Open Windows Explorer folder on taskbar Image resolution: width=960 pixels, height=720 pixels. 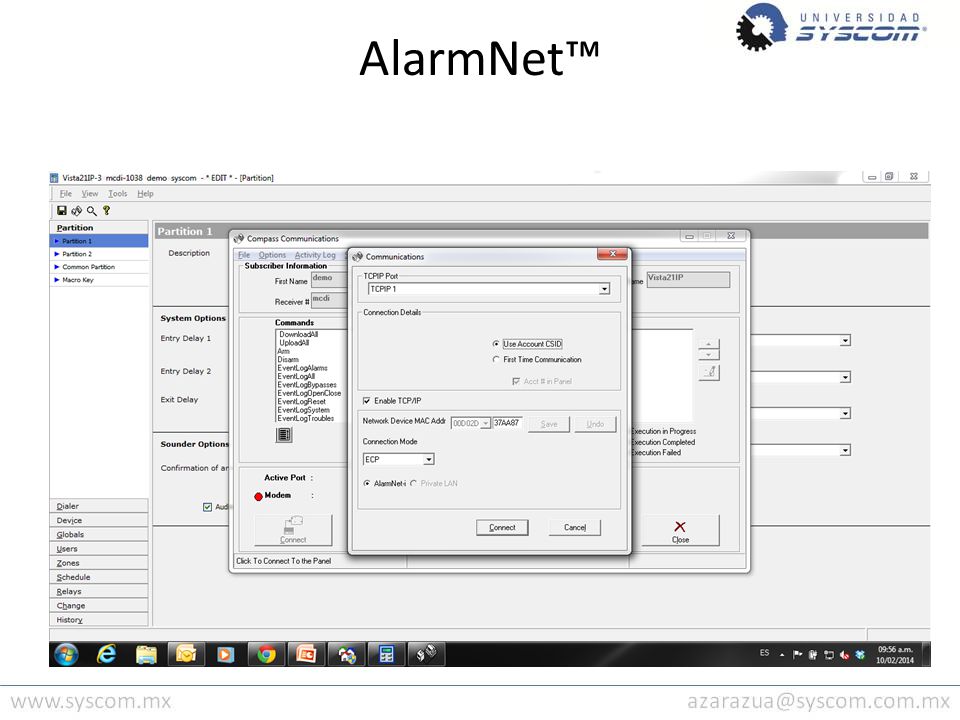146,654
